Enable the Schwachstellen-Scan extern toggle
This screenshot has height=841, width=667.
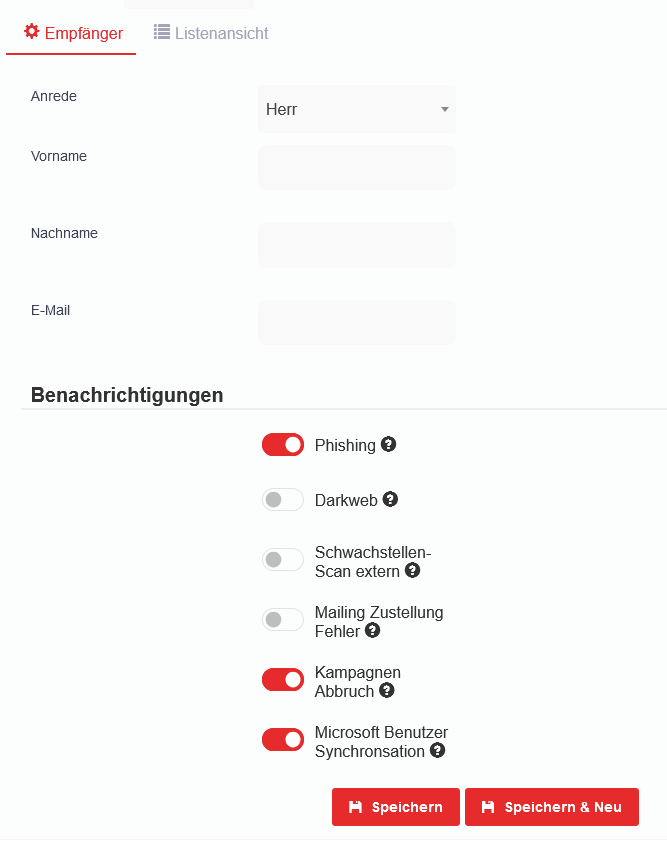click(283, 560)
